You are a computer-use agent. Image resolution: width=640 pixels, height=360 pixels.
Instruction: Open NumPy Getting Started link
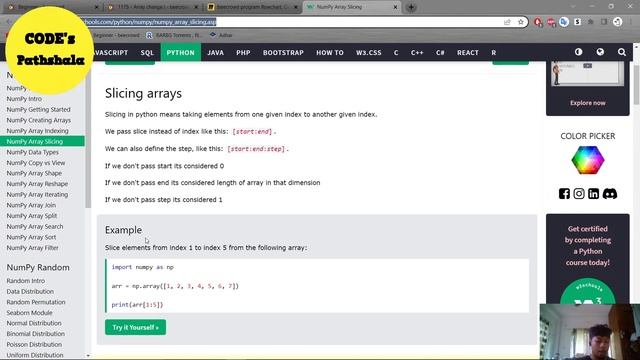[38, 109]
